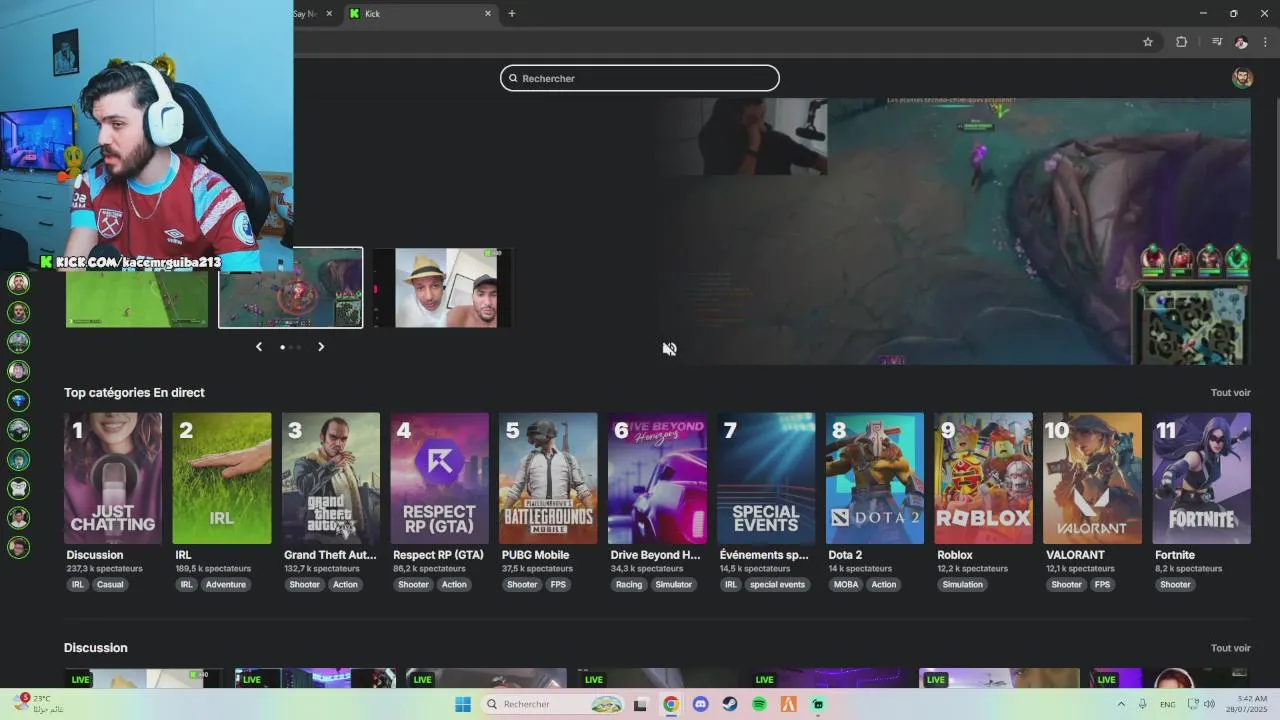Screen dimensions: 1280x720
Task: Open the Dota 2 category card
Action: pyautogui.click(x=875, y=478)
